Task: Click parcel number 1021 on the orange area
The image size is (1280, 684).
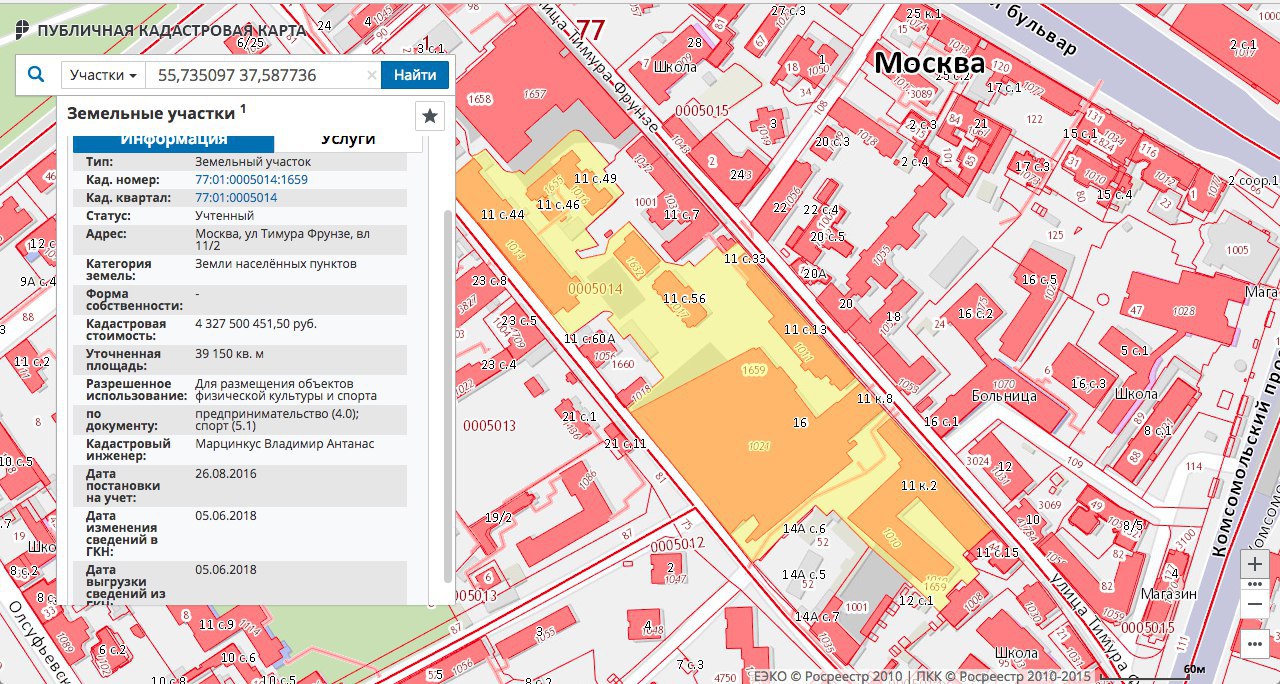Action: pyautogui.click(x=759, y=445)
